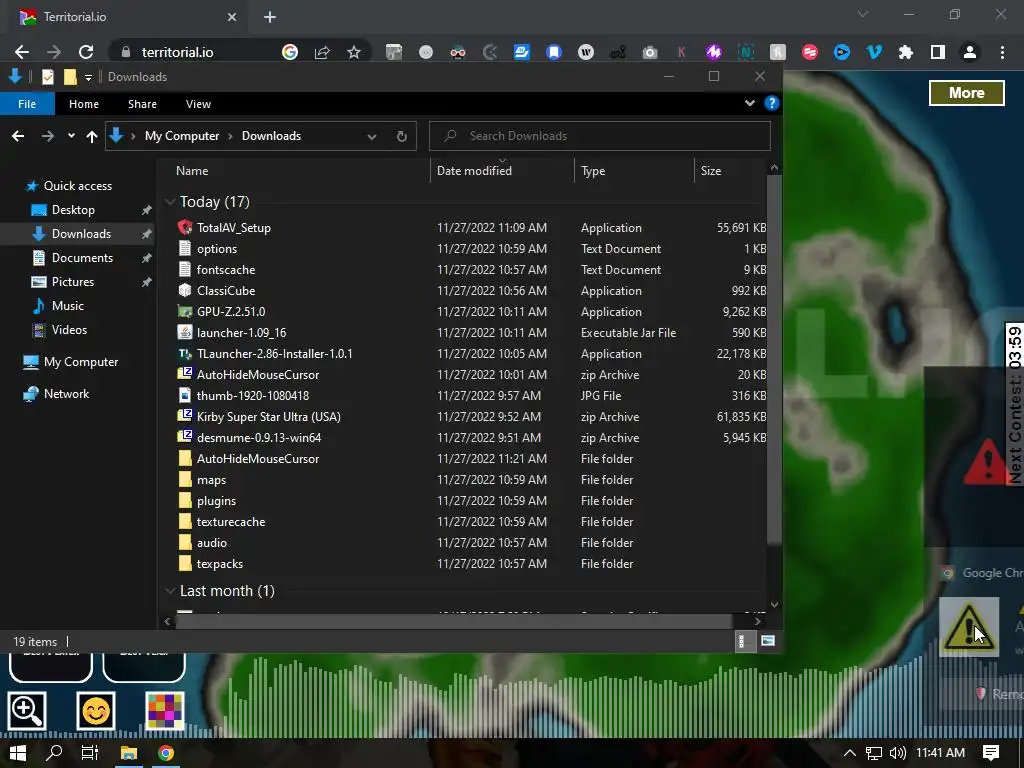Screen dimensions: 1024x768
Task: Switch to Territorial.io browser tab
Action: point(127,17)
